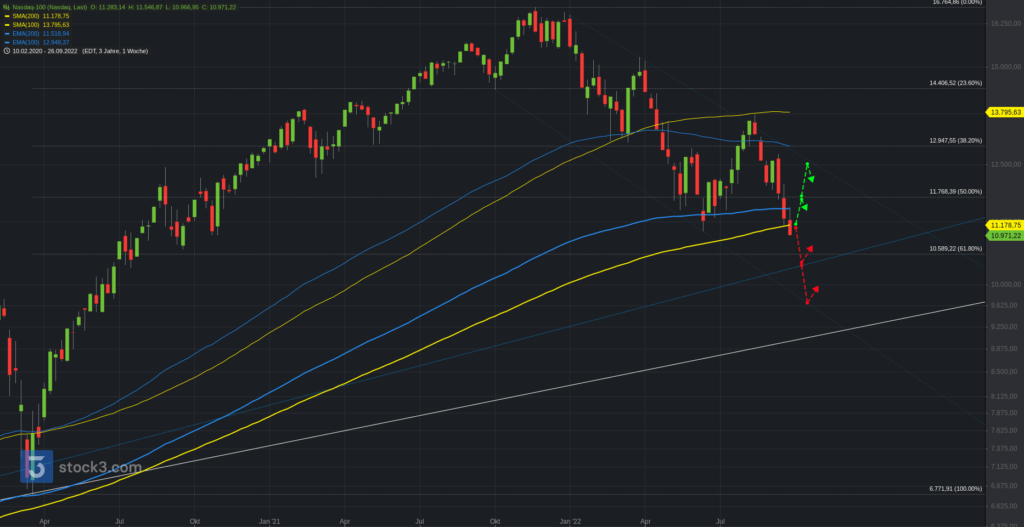Screen dimensions: 1024x527
Task: Click the 7.625,00 price axis label
Action: pyautogui.click(x=1006, y=430)
